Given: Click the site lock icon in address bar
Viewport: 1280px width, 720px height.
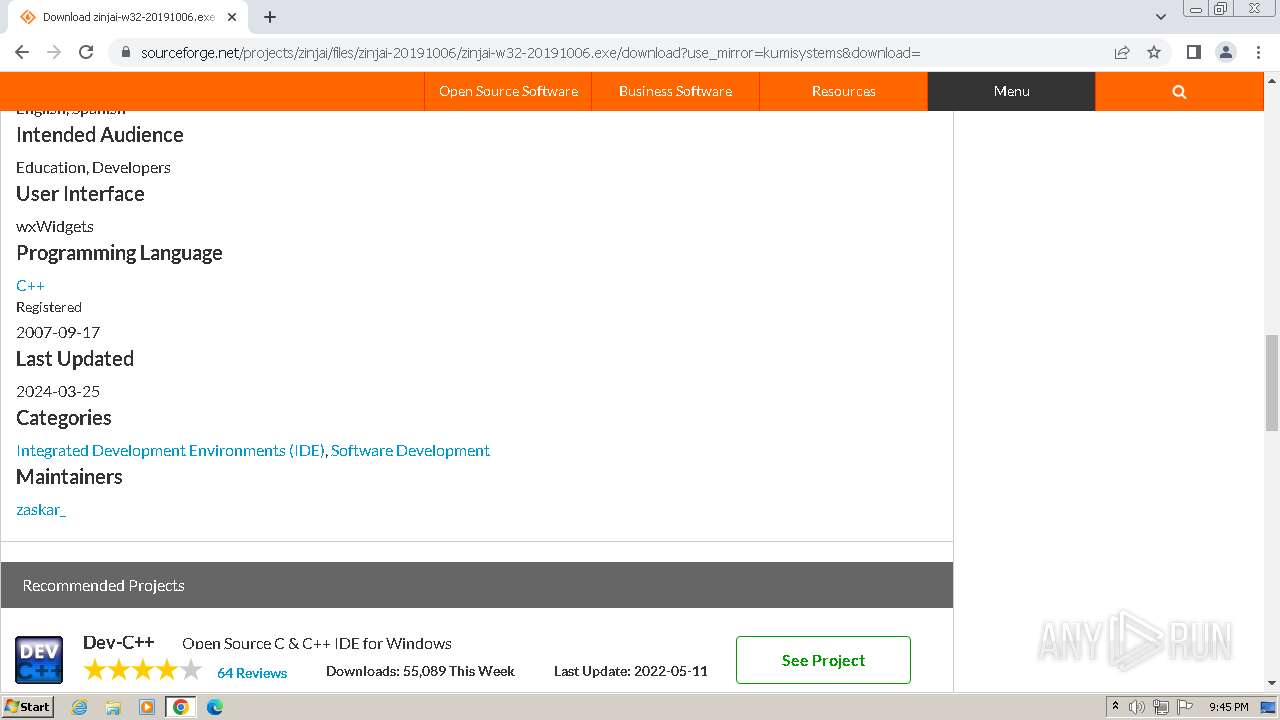Looking at the screenshot, I should (125, 52).
